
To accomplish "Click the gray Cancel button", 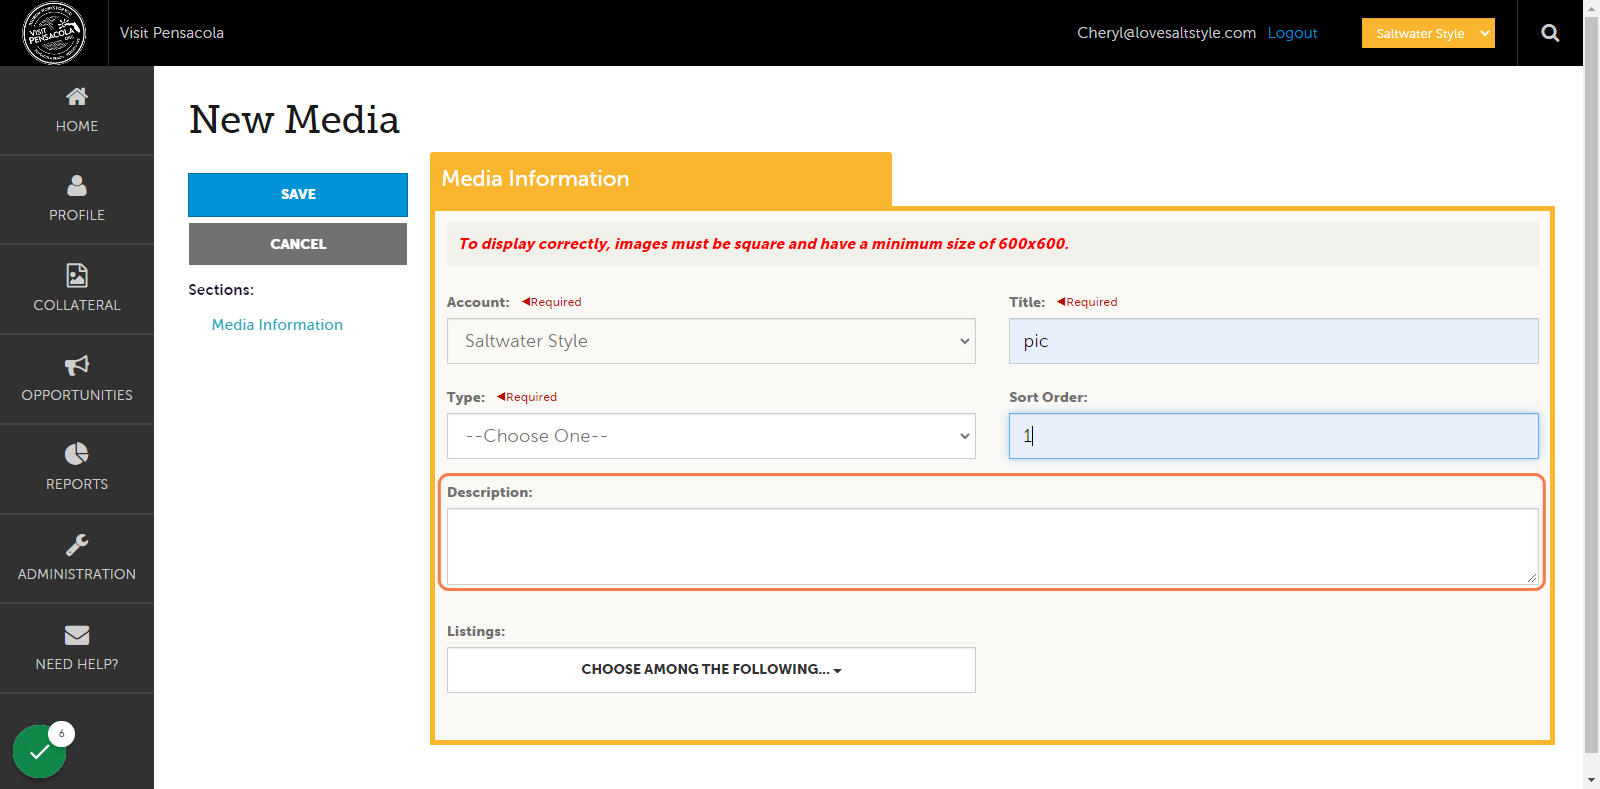I will (x=298, y=244).
